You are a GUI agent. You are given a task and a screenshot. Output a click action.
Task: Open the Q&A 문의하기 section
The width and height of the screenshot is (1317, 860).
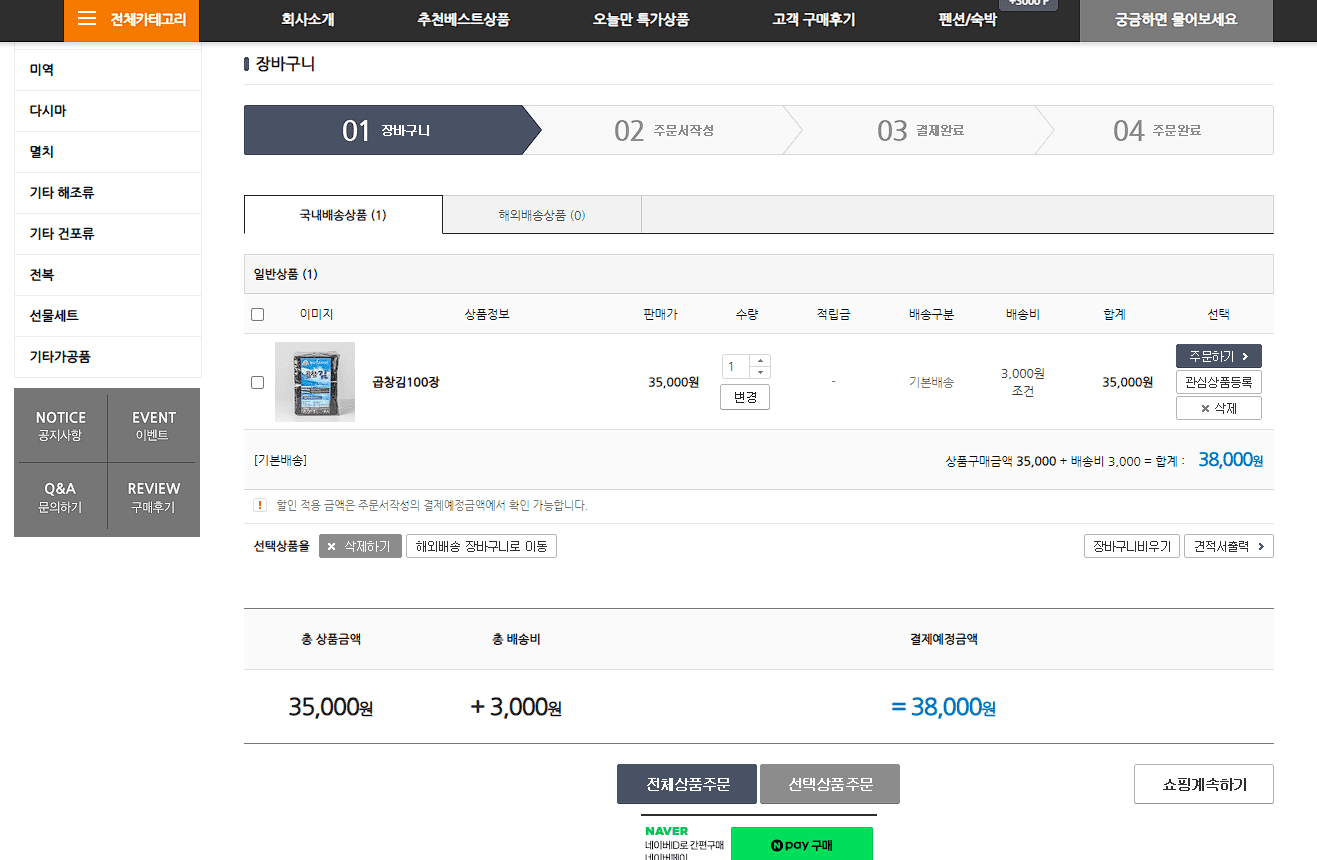pyautogui.click(x=61, y=496)
